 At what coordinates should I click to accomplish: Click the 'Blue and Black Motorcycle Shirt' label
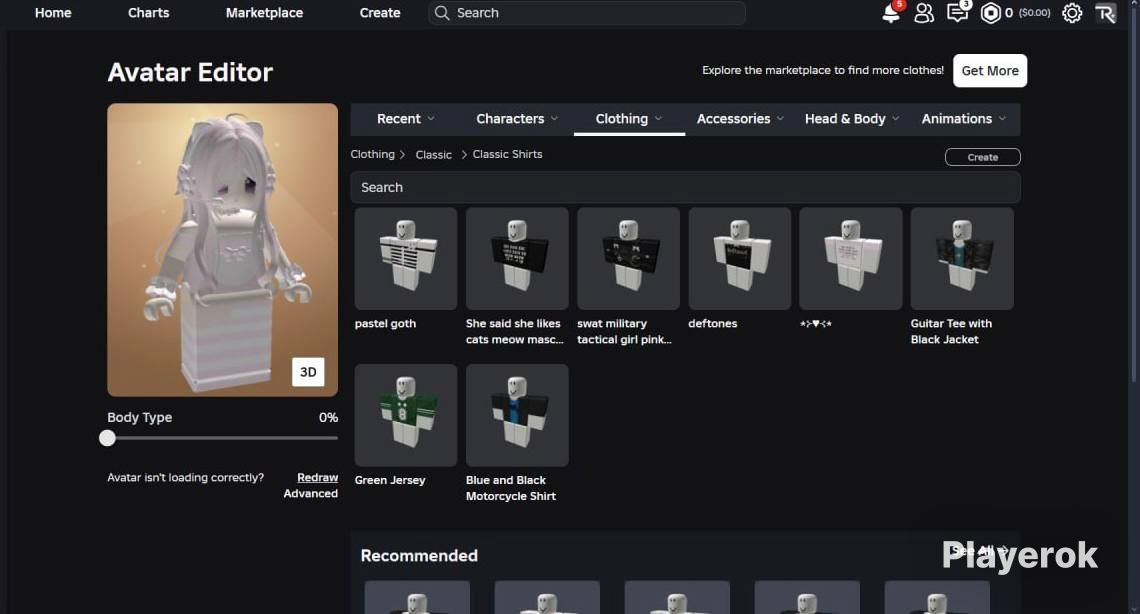pos(510,488)
